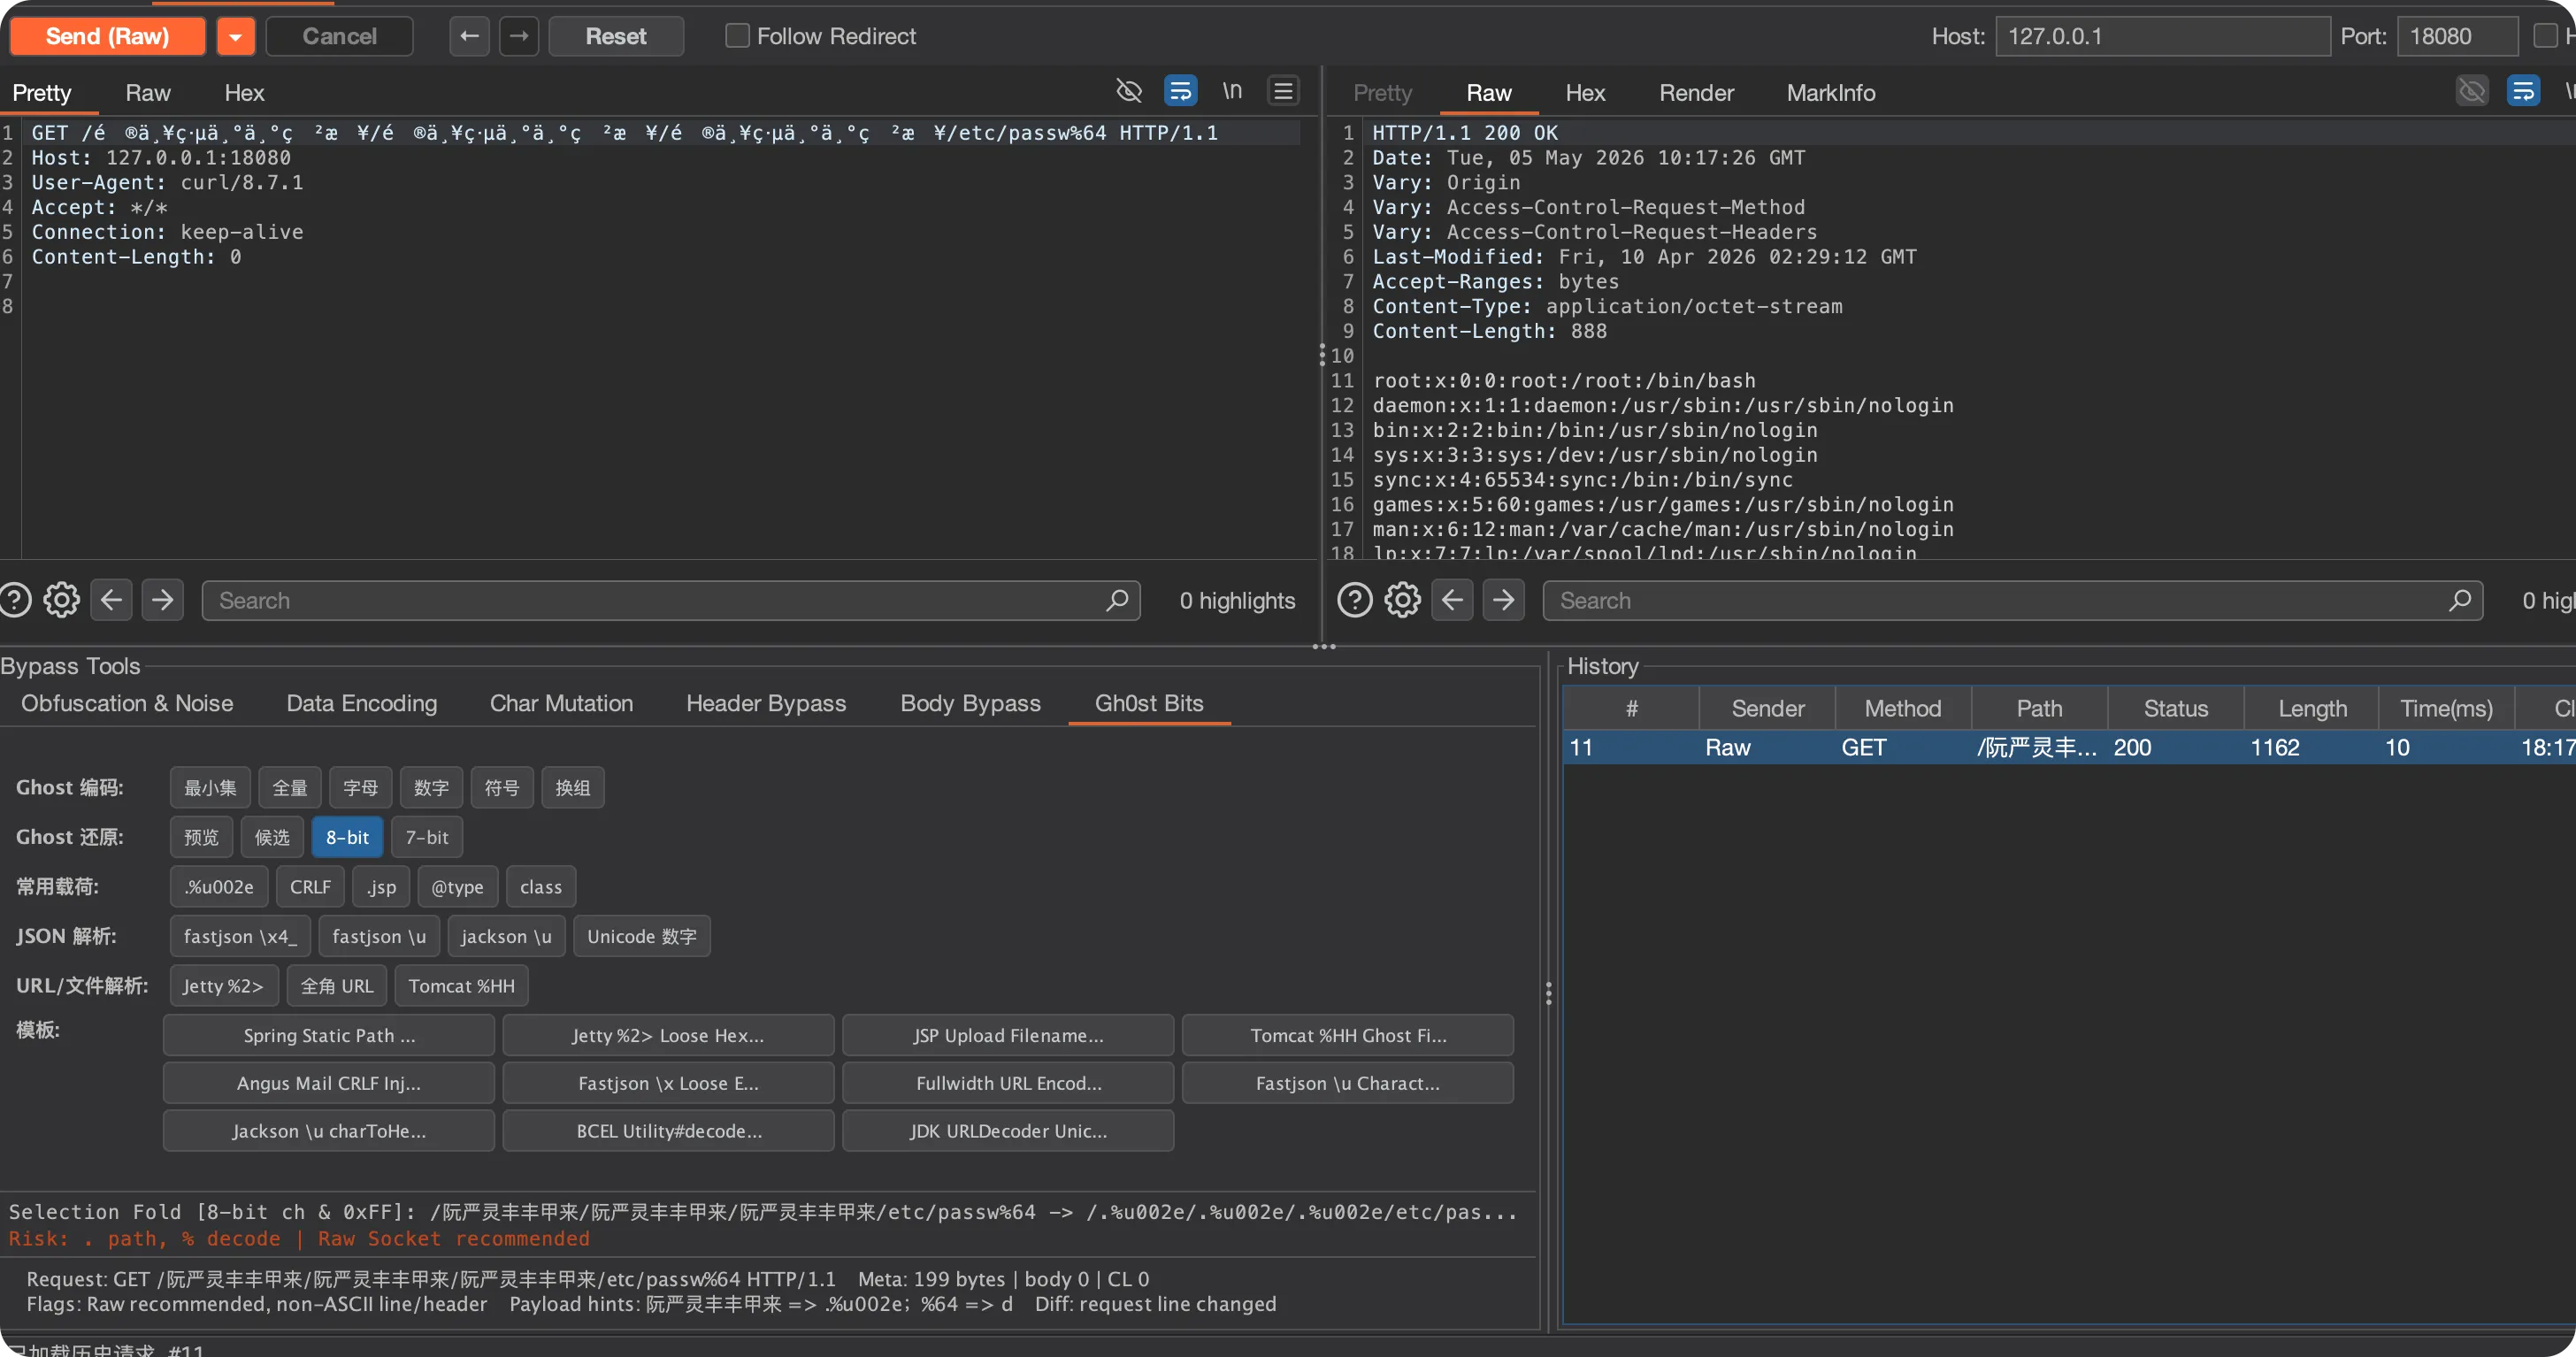The height and width of the screenshot is (1357, 2576).
Task: Click the 预览 restore button
Action: point(201,837)
